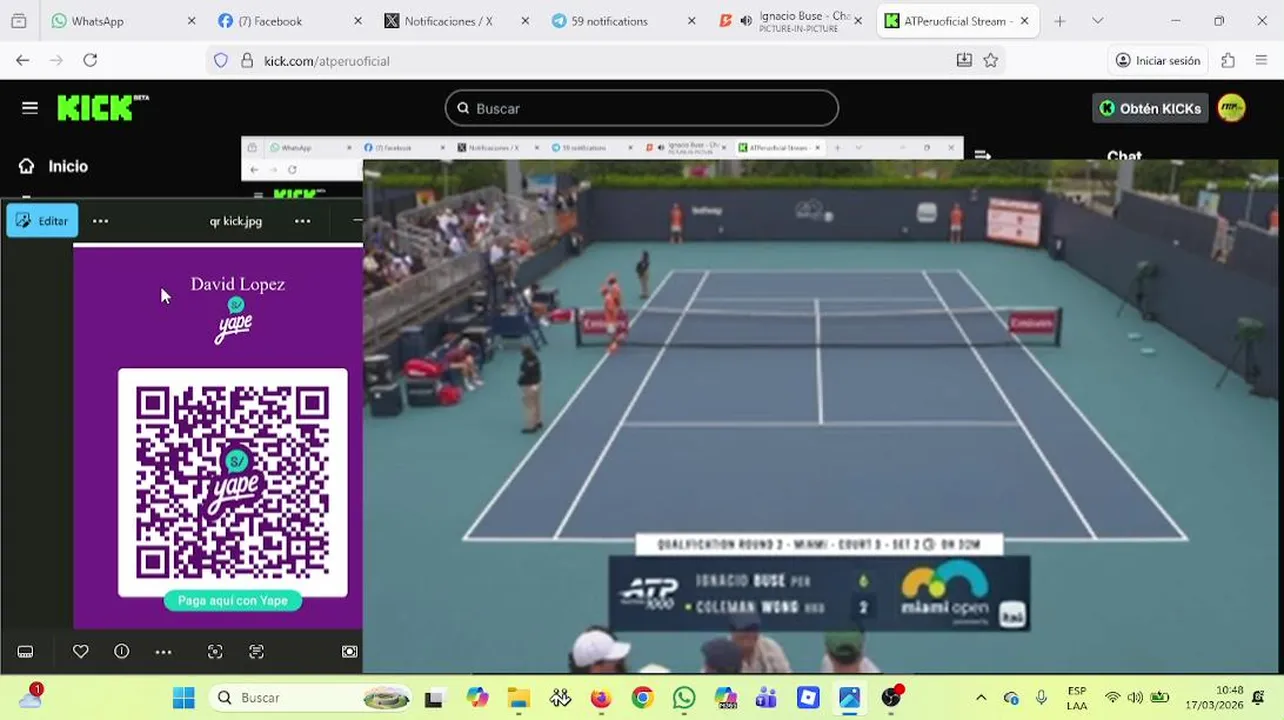Focus the Kick Buscar search field
The image size is (1284, 720).
[641, 108]
